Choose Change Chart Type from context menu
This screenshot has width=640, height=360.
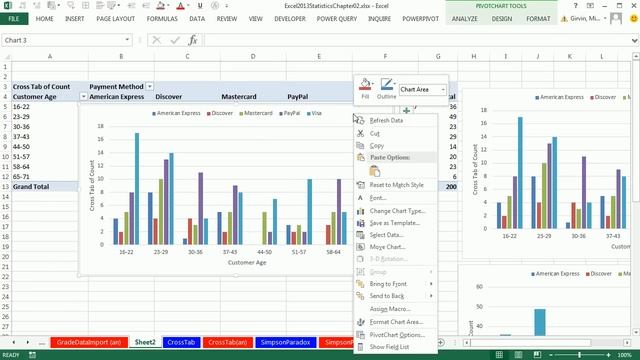click(396, 211)
